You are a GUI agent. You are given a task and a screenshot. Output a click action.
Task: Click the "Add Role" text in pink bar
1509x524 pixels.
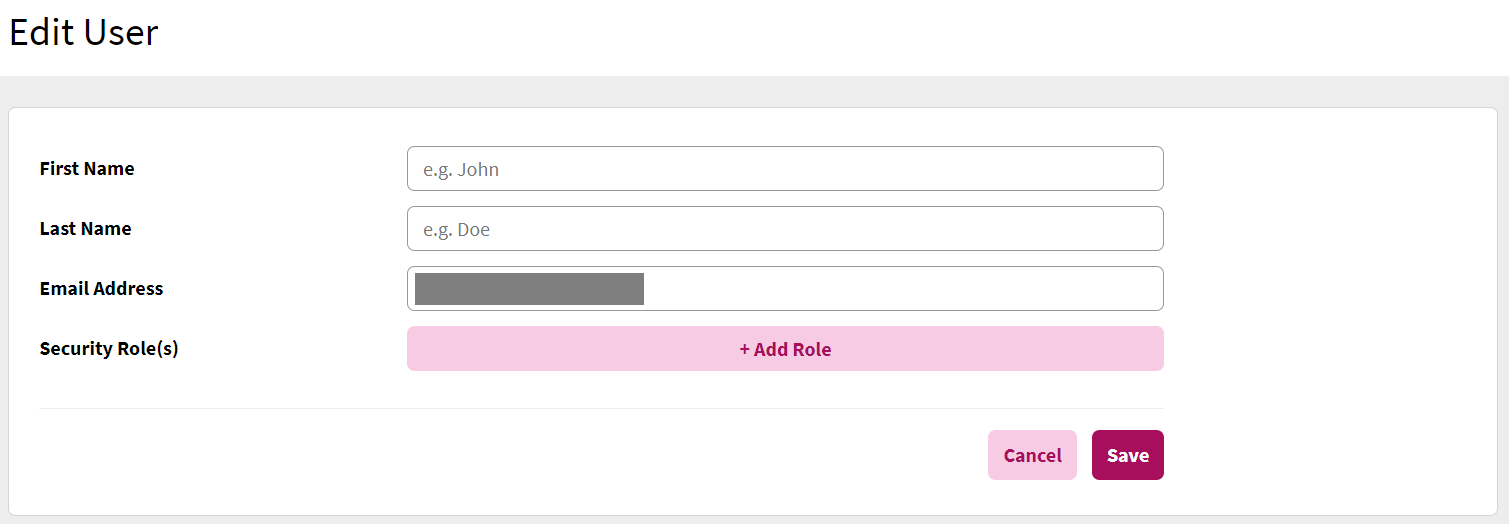click(x=793, y=350)
